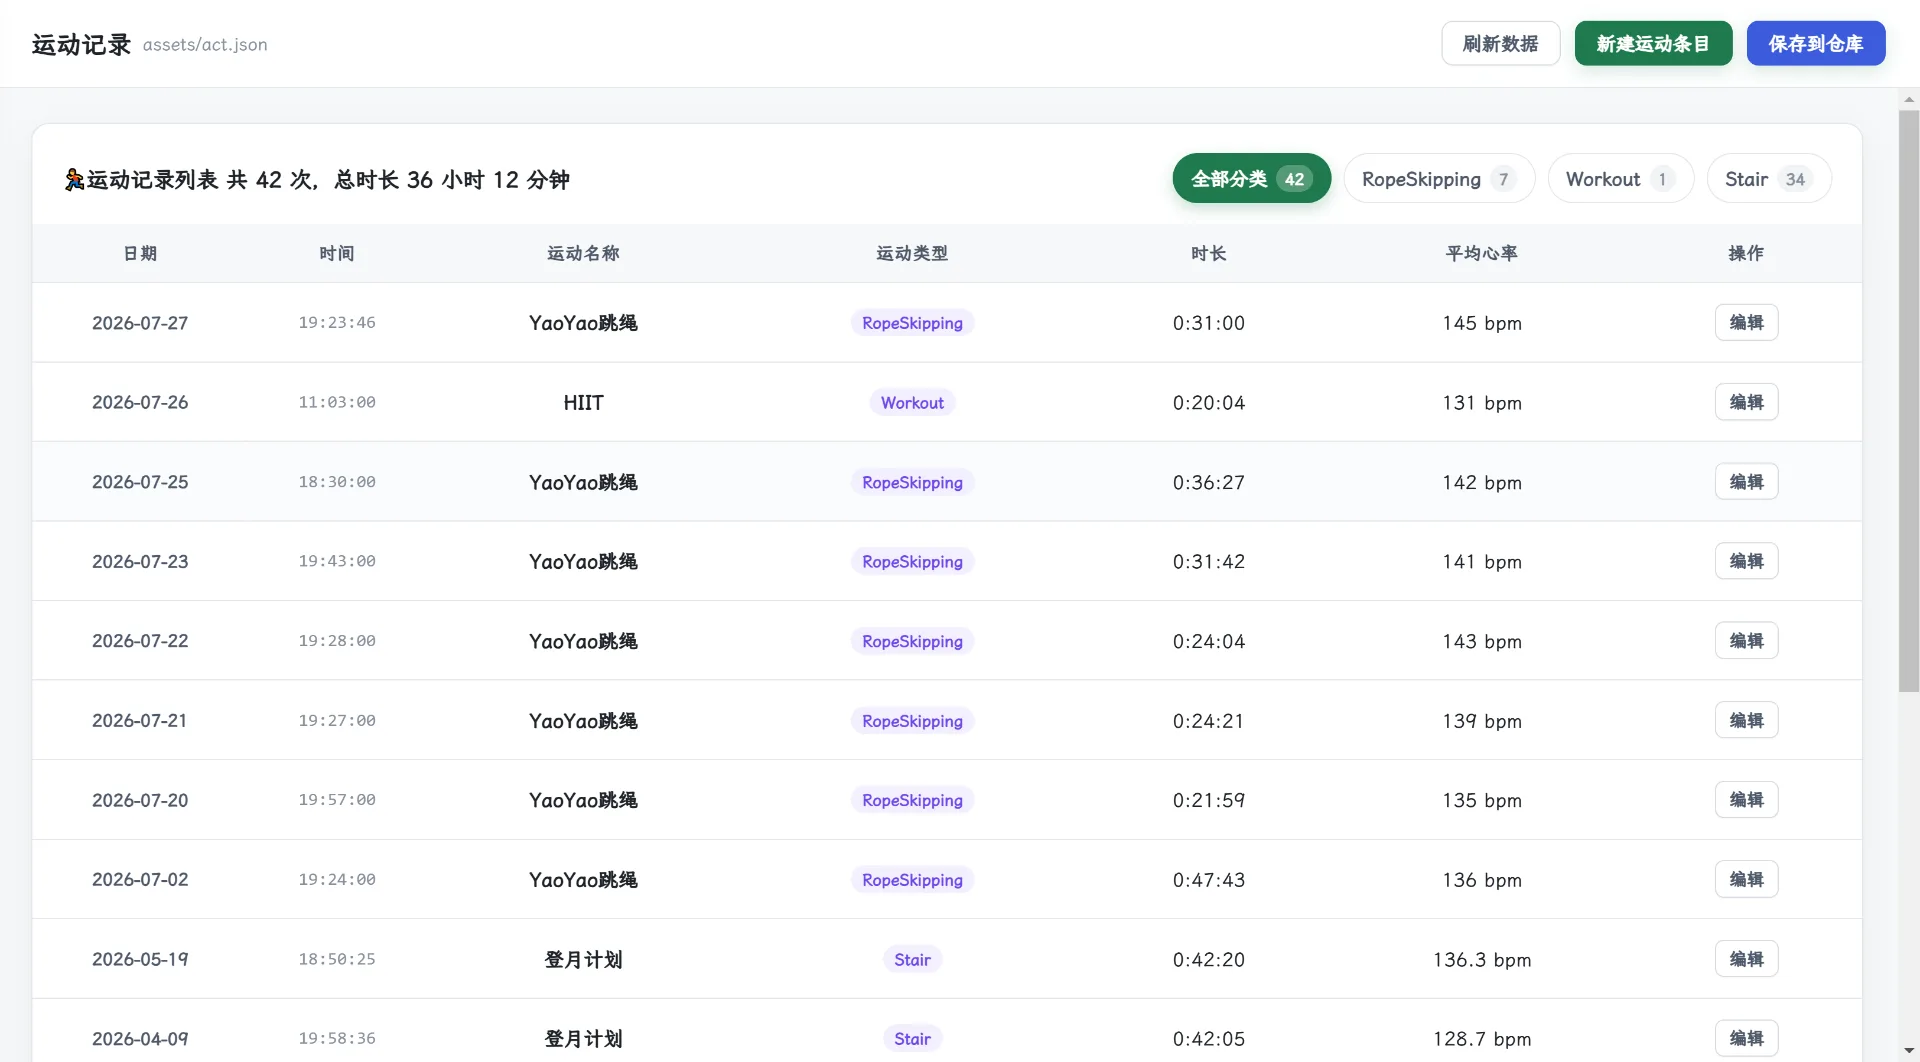Click the 刷新数据 refresh button

1500,44
